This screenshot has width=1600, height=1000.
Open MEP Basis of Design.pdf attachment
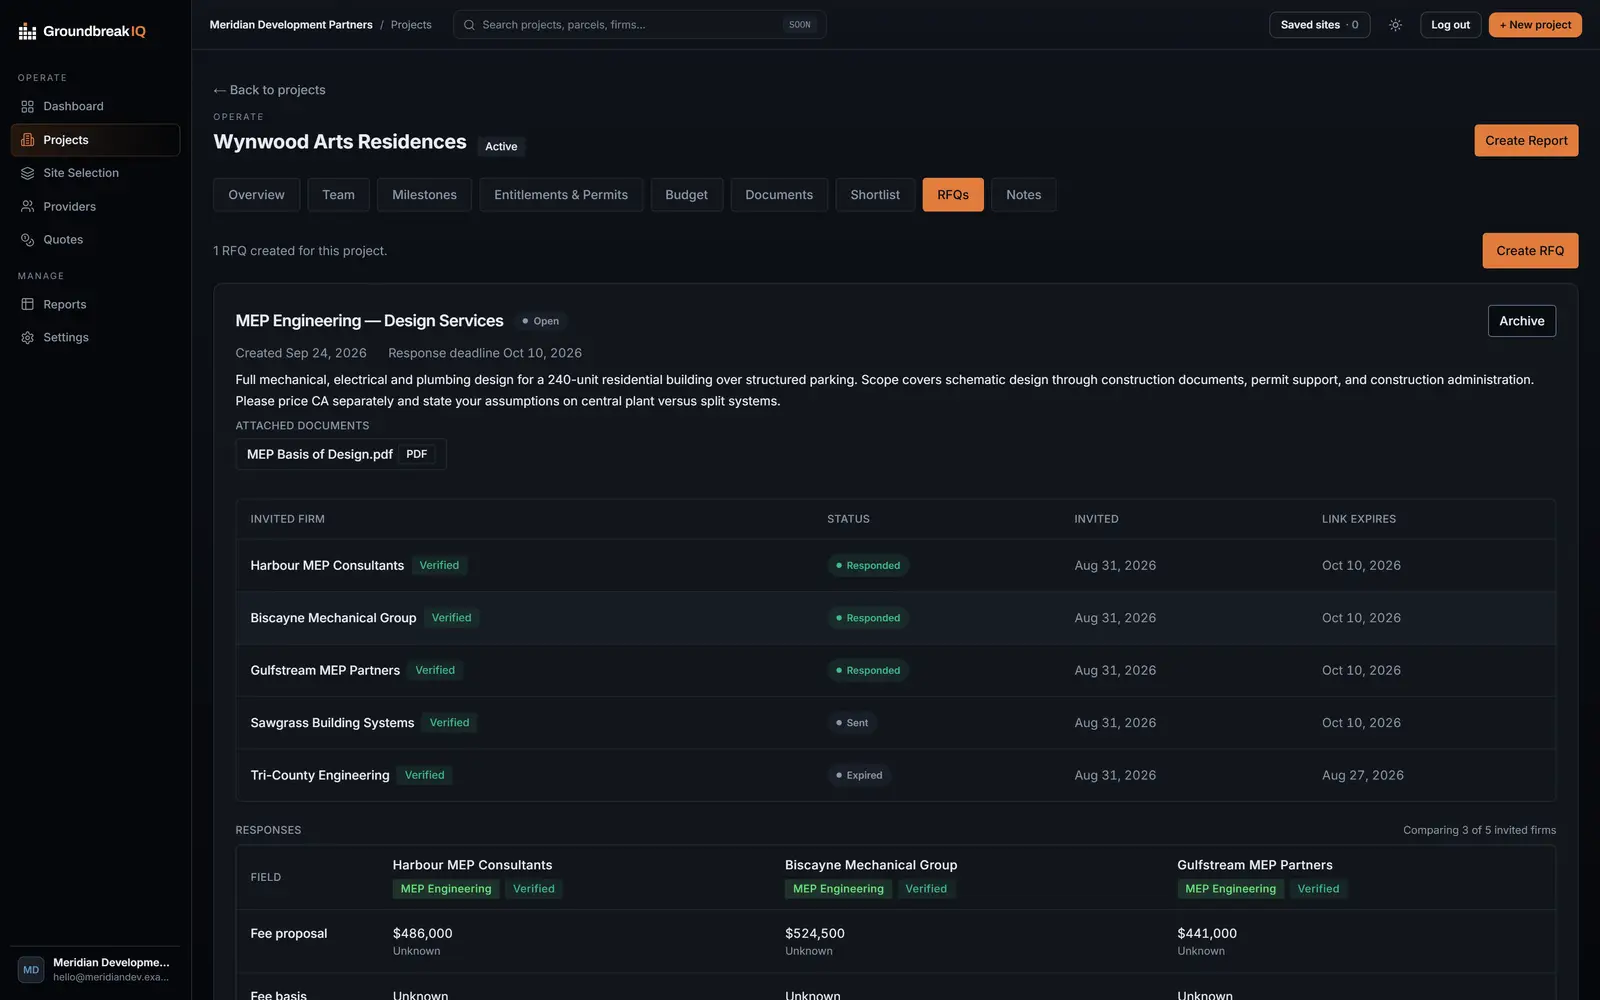[340, 455]
